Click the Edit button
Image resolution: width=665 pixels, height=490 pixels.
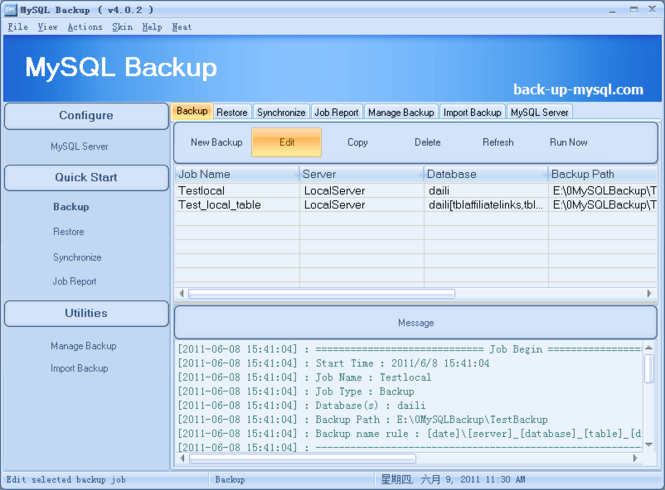287,143
